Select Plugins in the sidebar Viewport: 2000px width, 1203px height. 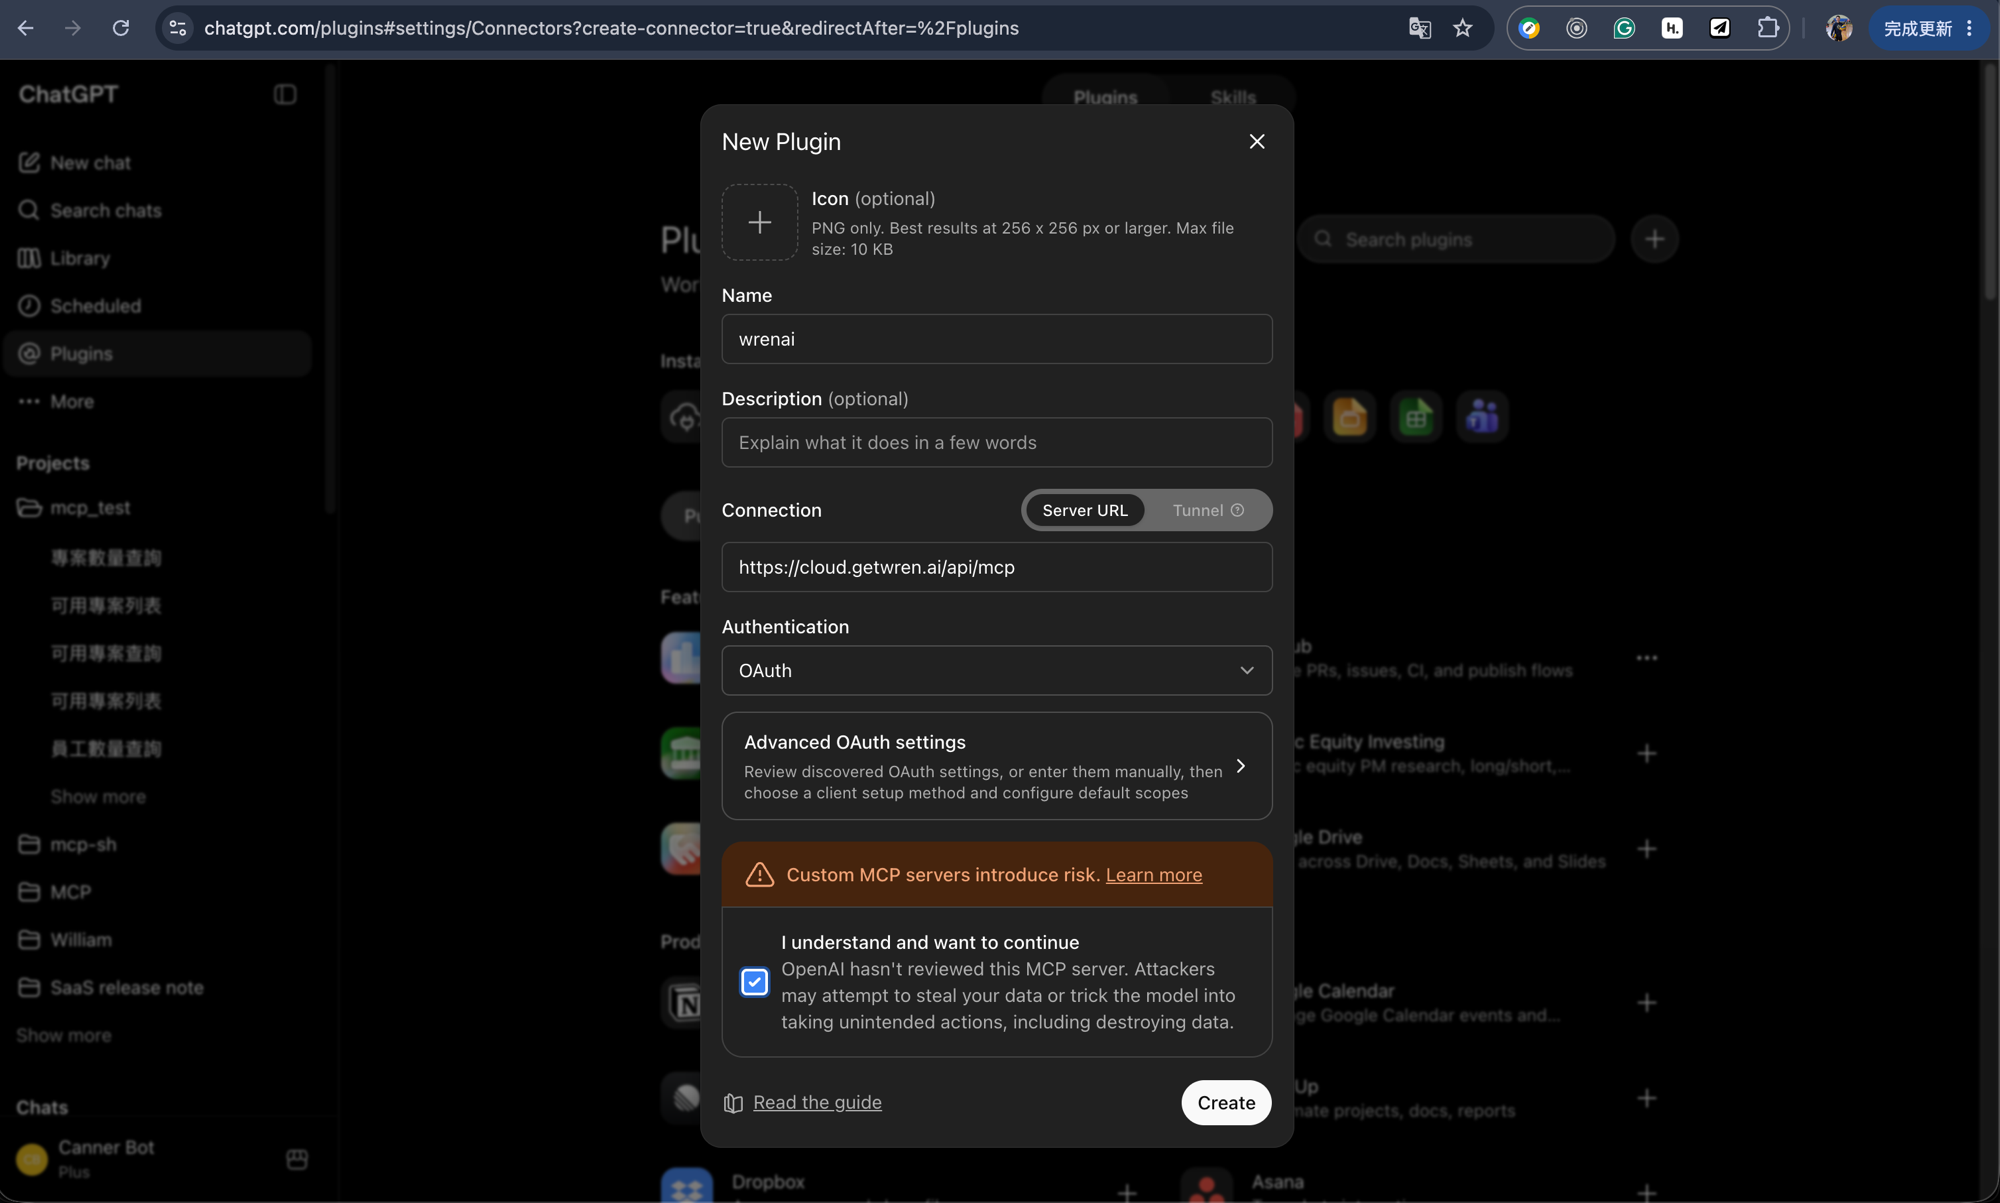pyautogui.click(x=157, y=354)
